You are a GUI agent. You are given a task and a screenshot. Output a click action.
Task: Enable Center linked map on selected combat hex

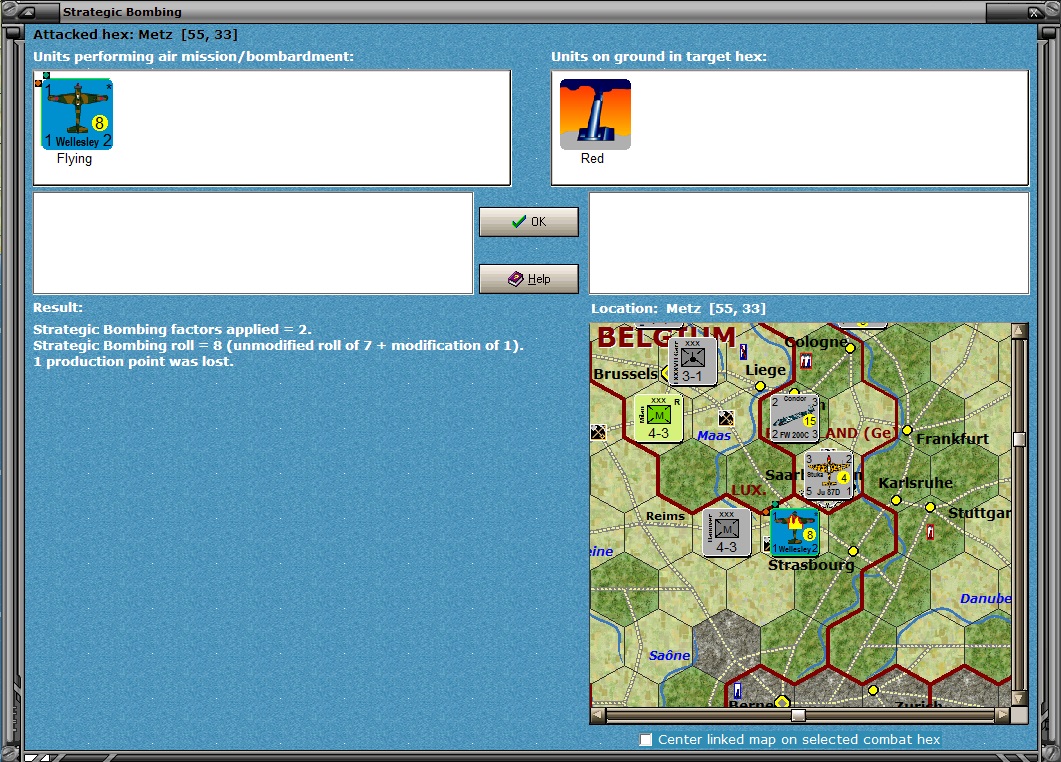click(x=646, y=740)
